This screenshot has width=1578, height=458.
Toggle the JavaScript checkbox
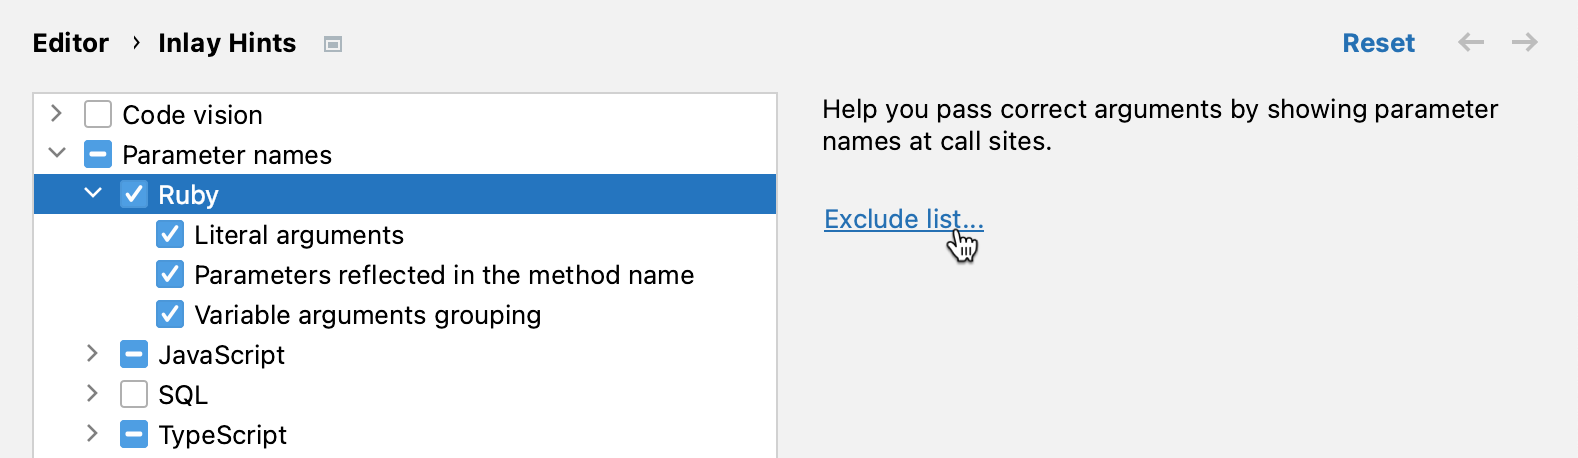click(x=134, y=355)
